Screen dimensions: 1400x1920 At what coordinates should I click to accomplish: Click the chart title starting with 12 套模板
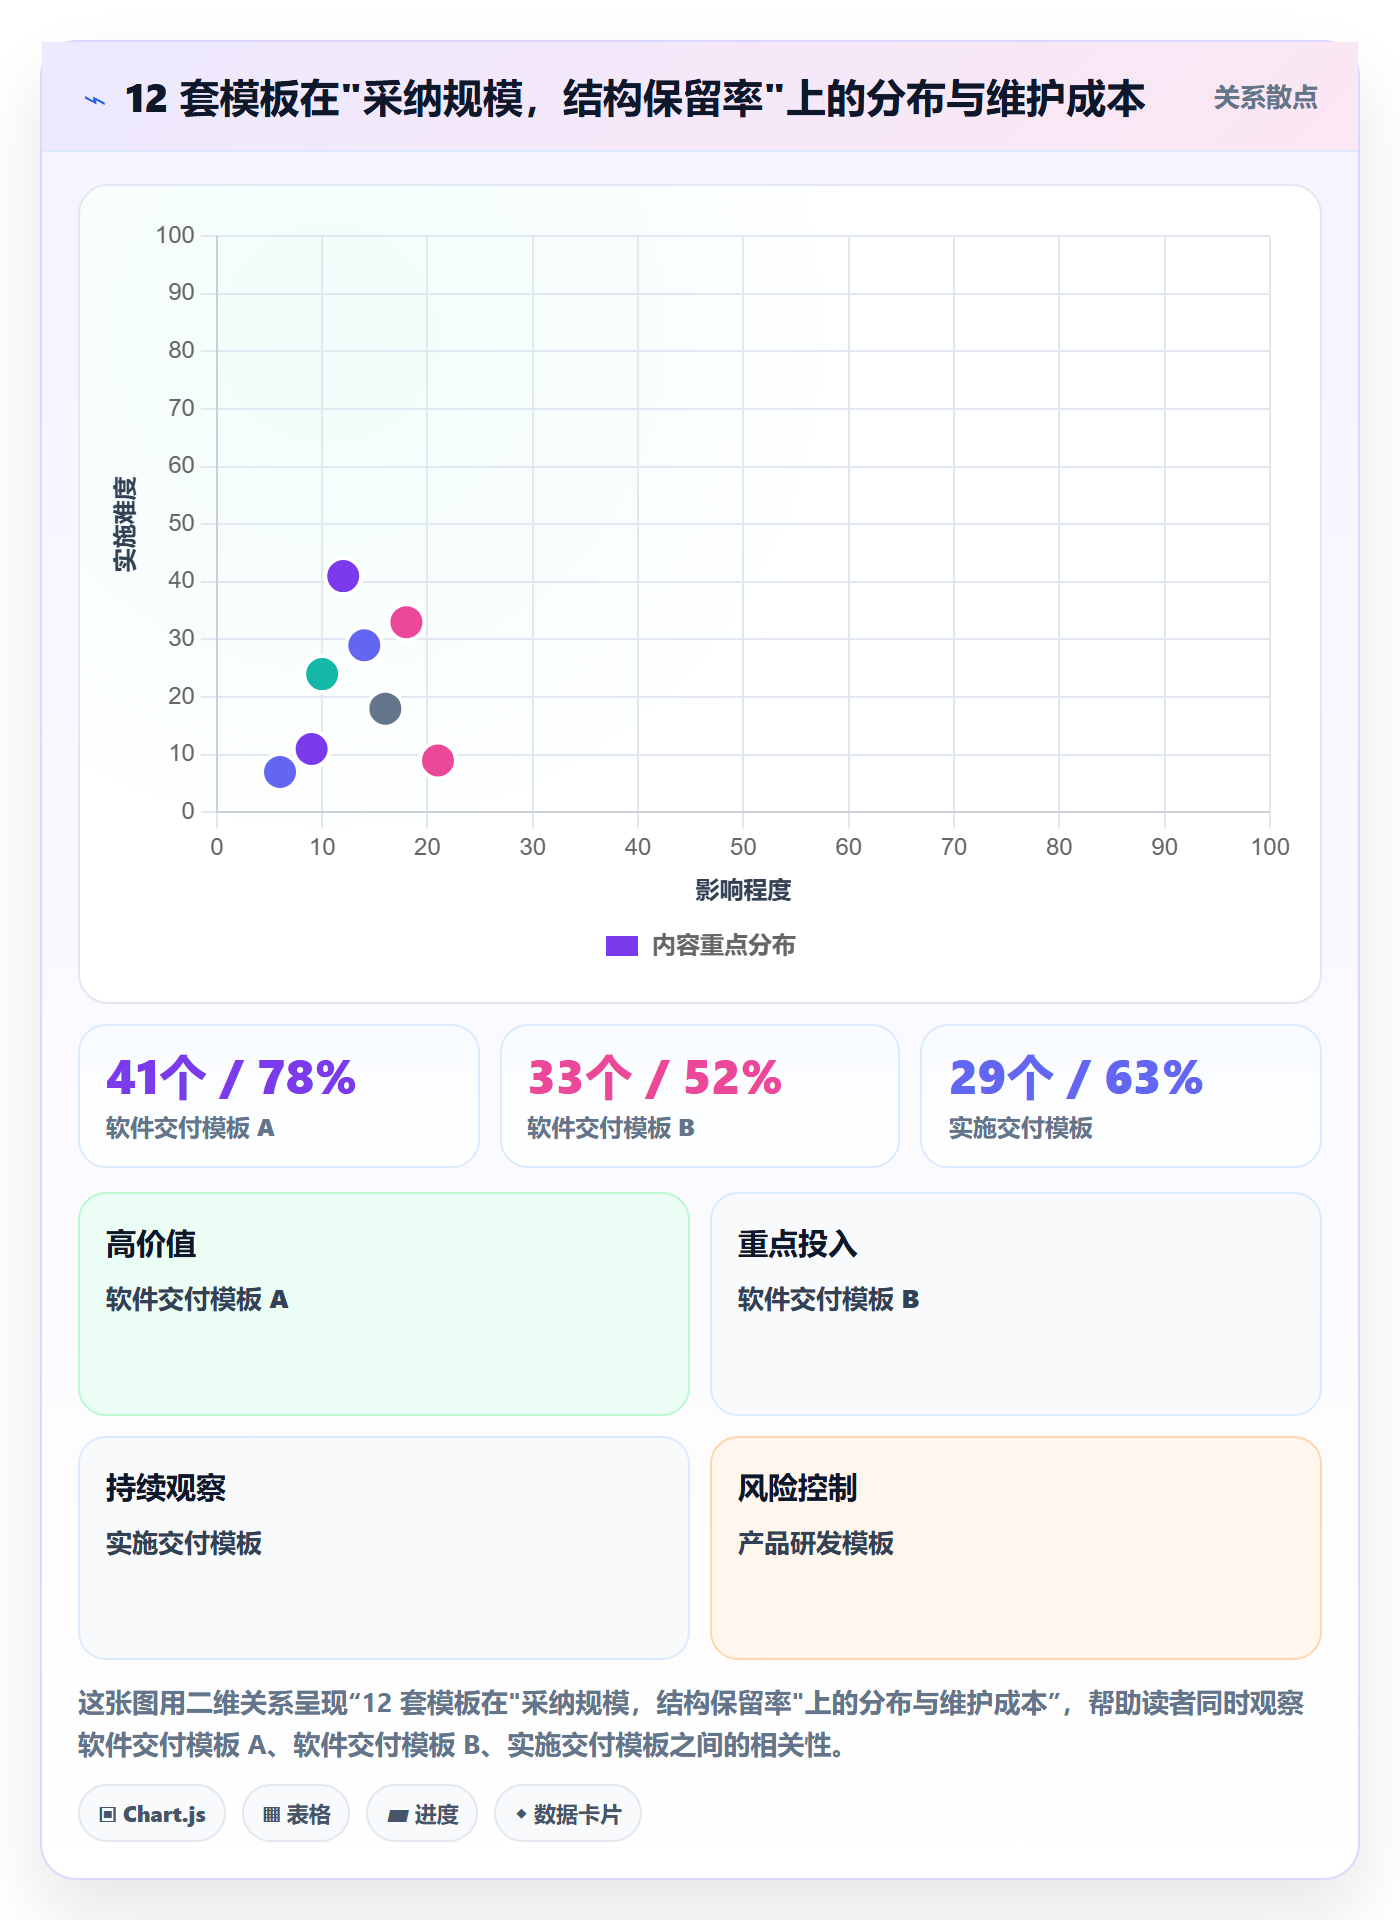[x=635, y=99]
